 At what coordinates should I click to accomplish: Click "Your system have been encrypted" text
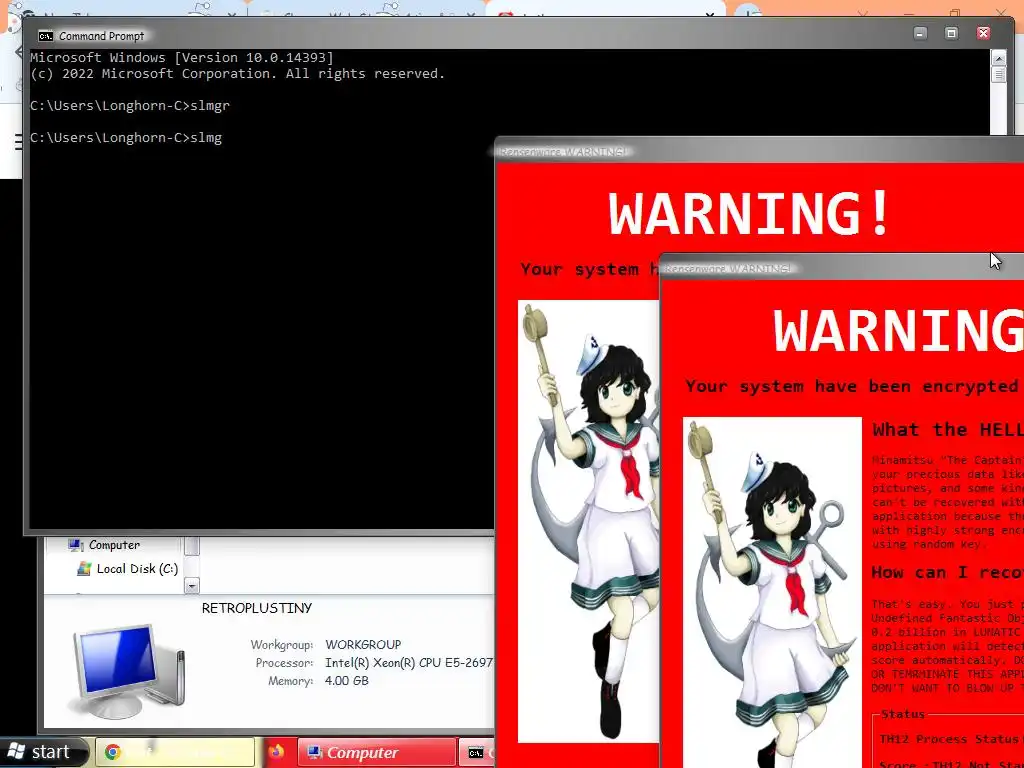tap(852, 386)
